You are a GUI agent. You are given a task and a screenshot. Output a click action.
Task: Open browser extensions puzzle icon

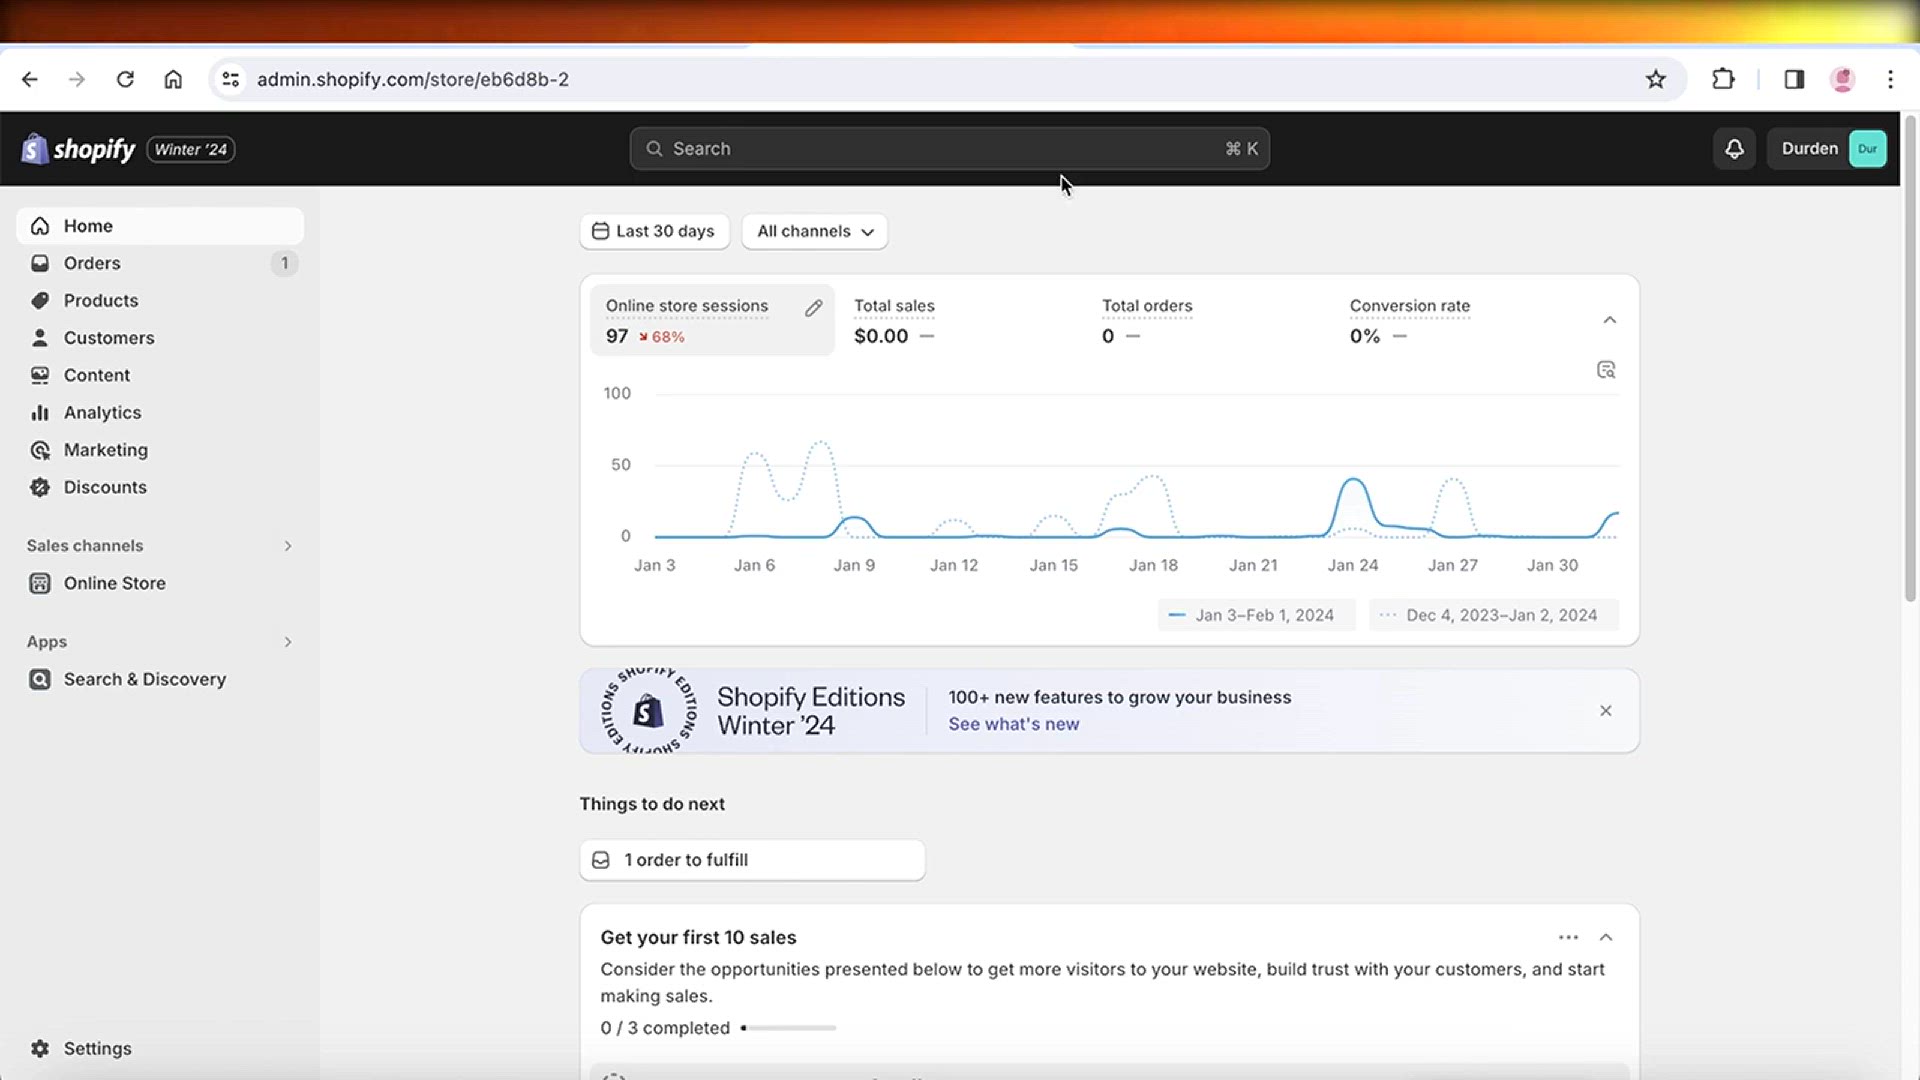tap(1723, 79)
